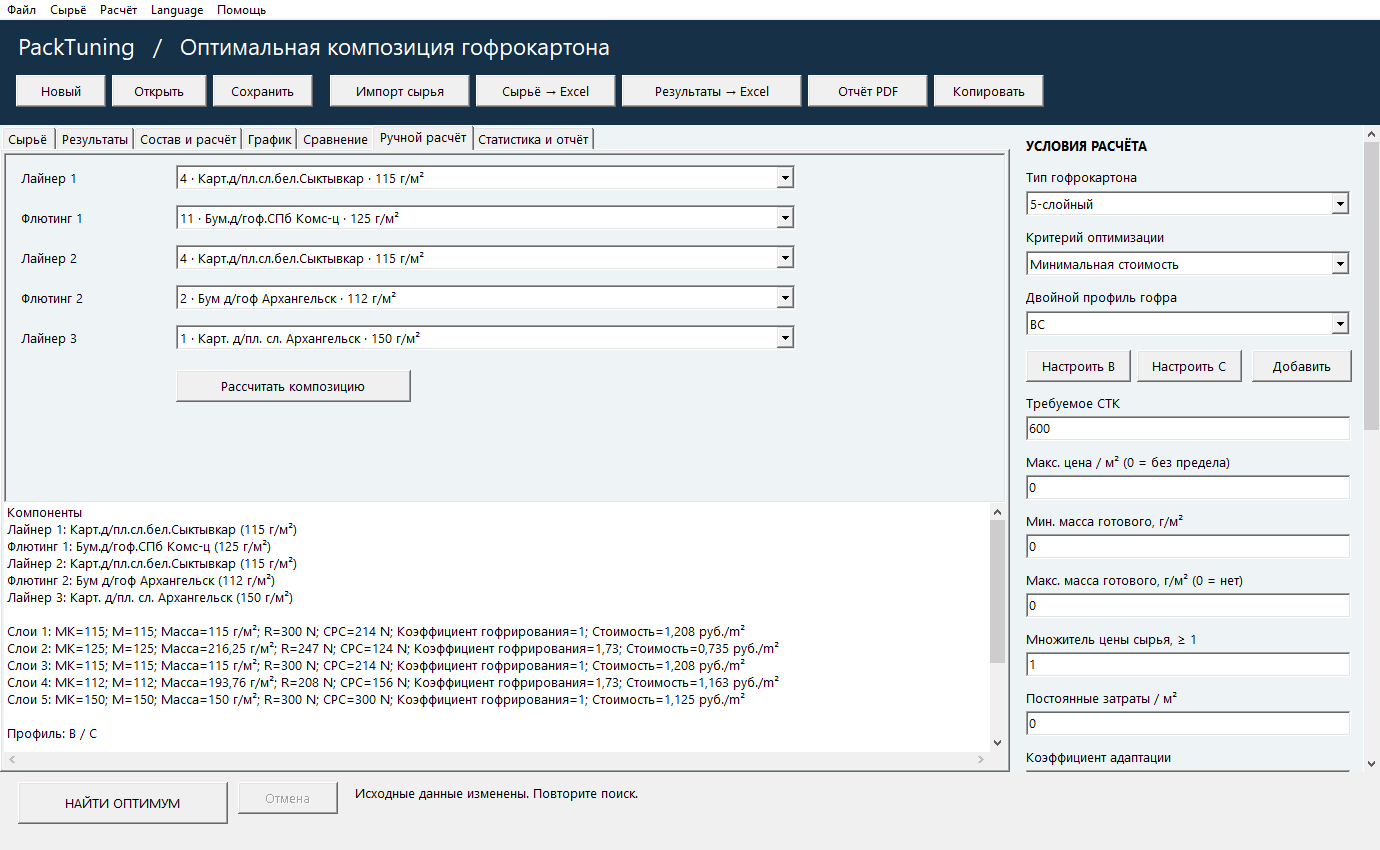1380x850 pixels.
Task: Click the results text vertical scrollbar
Action: [997, 626]
